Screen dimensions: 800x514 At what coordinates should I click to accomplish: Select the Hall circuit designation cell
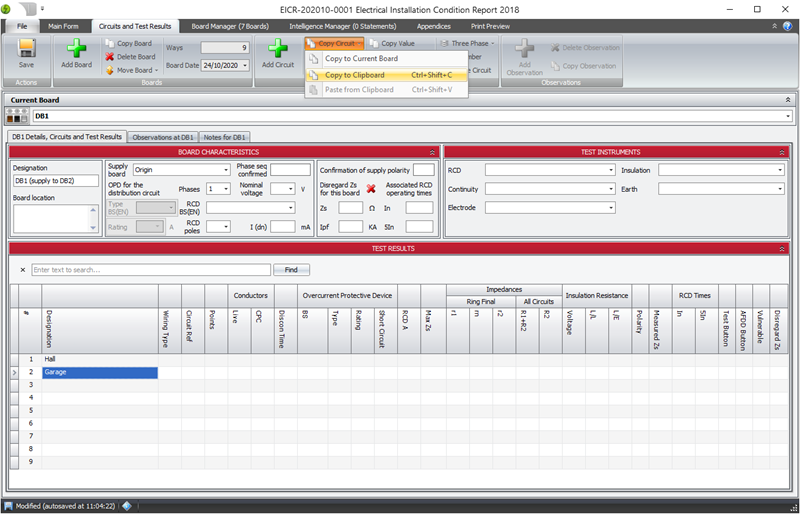point(100,359)
